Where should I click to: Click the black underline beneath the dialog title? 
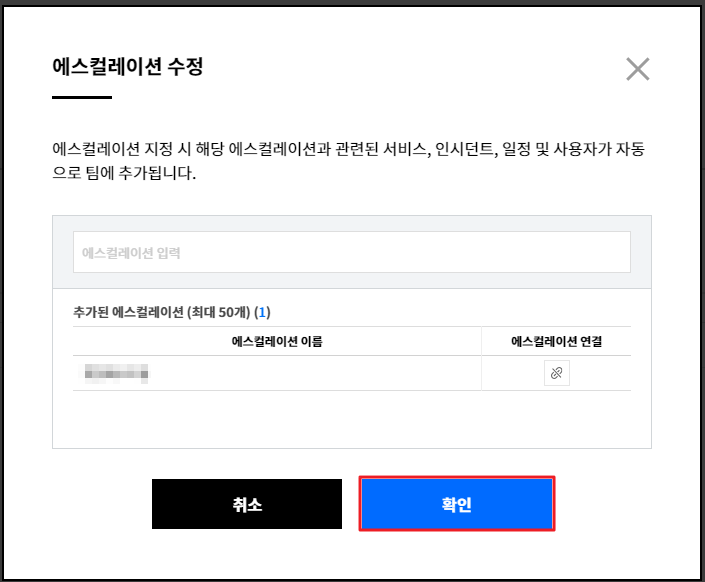click(x=82, y=97)
